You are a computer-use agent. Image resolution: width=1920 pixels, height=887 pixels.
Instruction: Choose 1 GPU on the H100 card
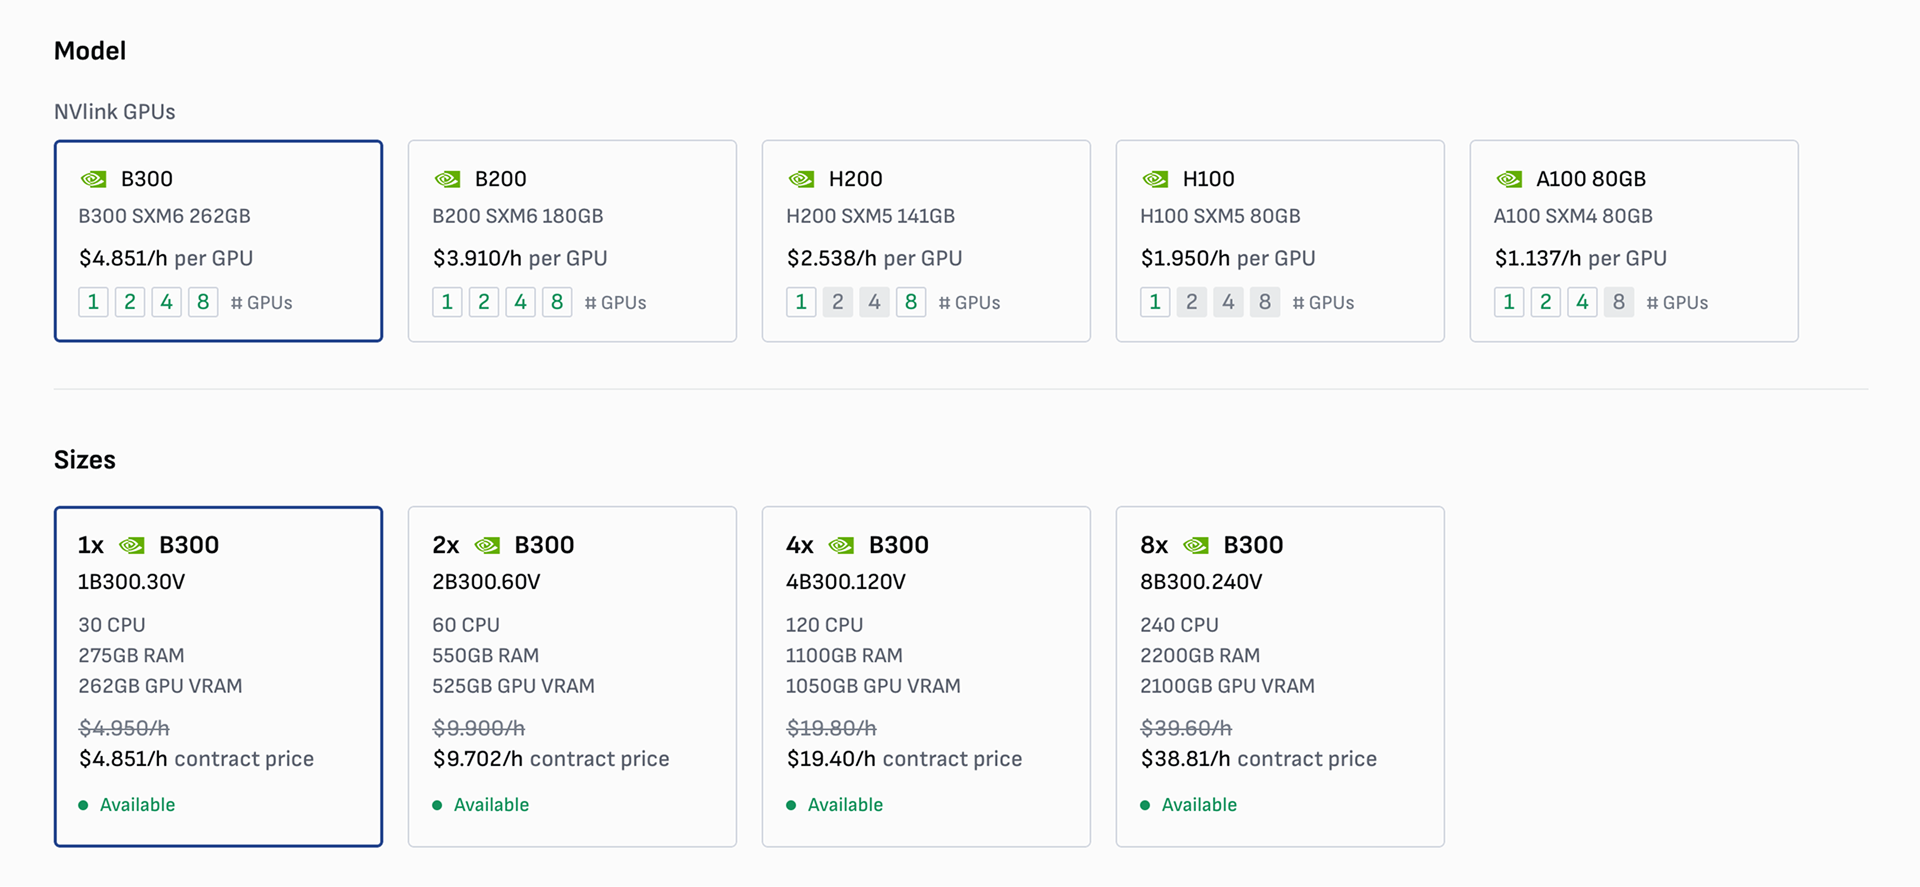1155,302
